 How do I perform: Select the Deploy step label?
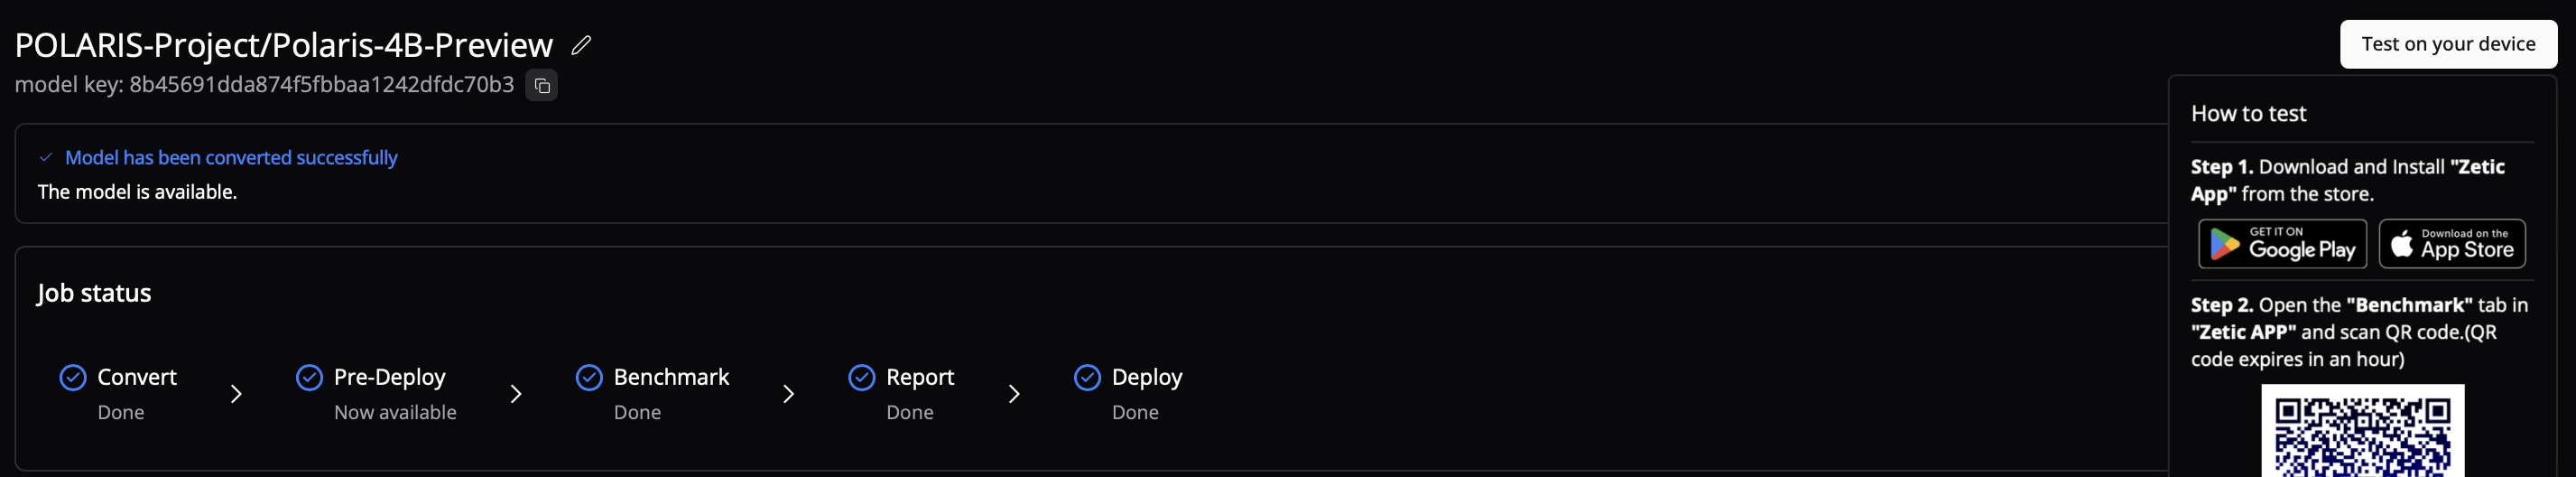coord(1147,377)
